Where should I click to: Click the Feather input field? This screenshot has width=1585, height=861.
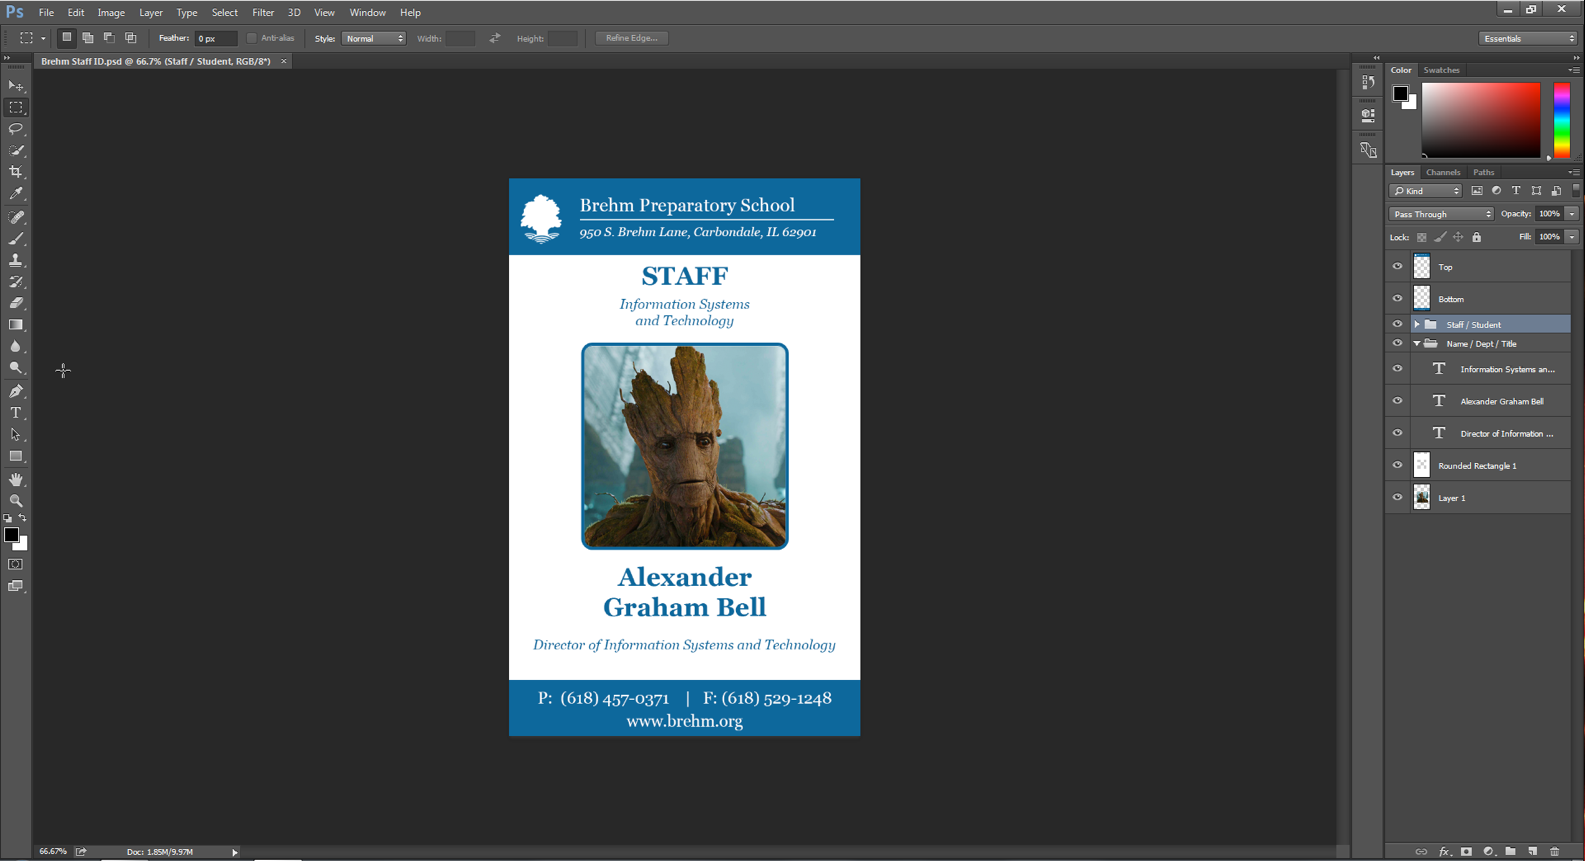[215, 38]
